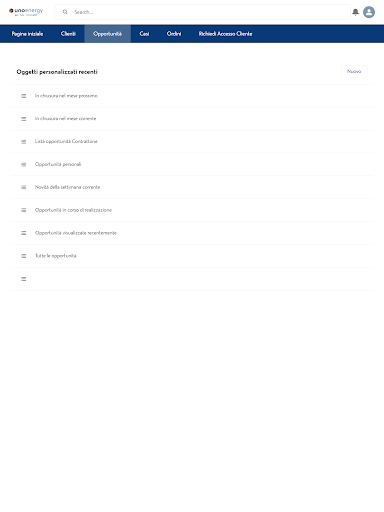This screenshot has height=512, width=384.
Task: Click list icon beside 'Opportunità personali'
Action: [24, 164]
